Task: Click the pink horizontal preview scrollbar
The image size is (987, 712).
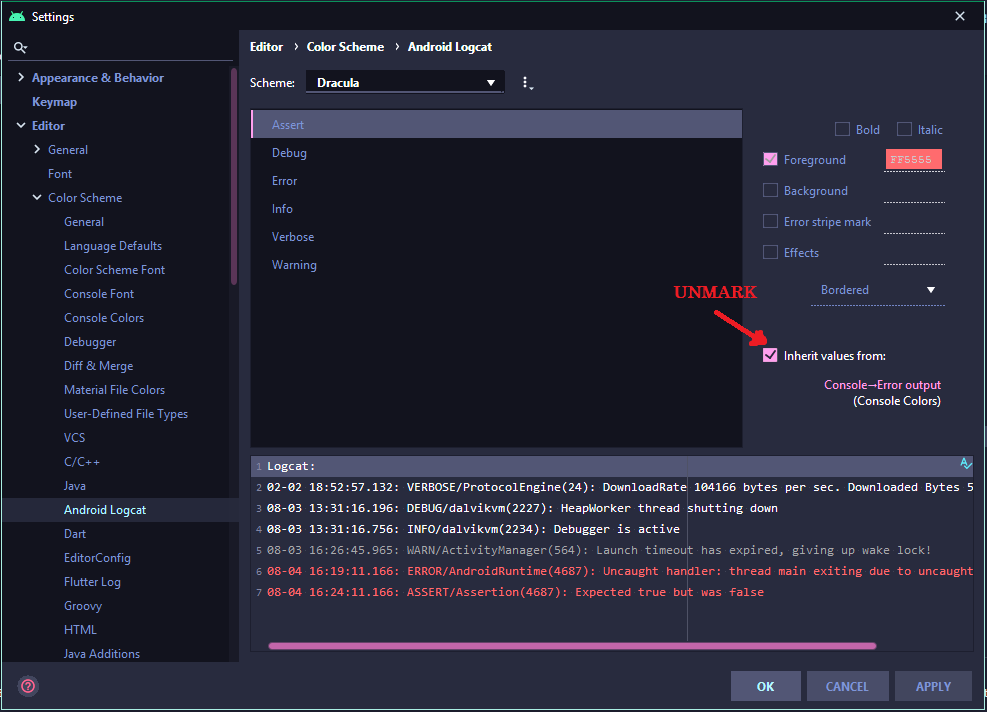Action: (x=571, y=646)
